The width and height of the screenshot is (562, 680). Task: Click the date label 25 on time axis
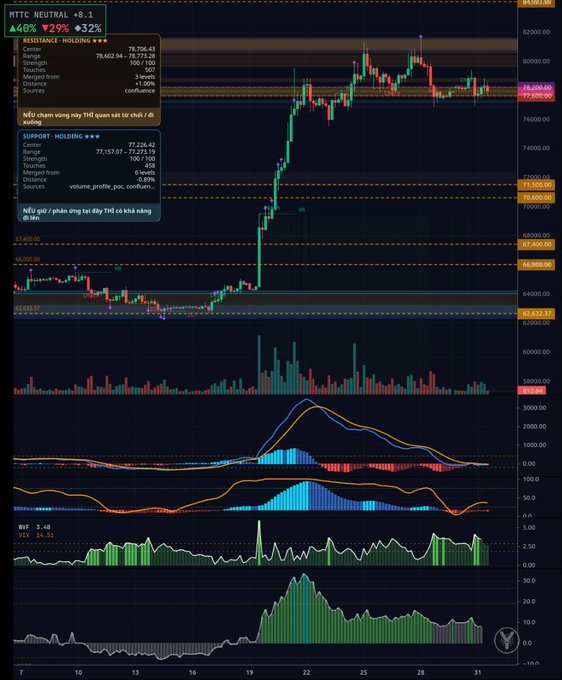pos(363,673)
